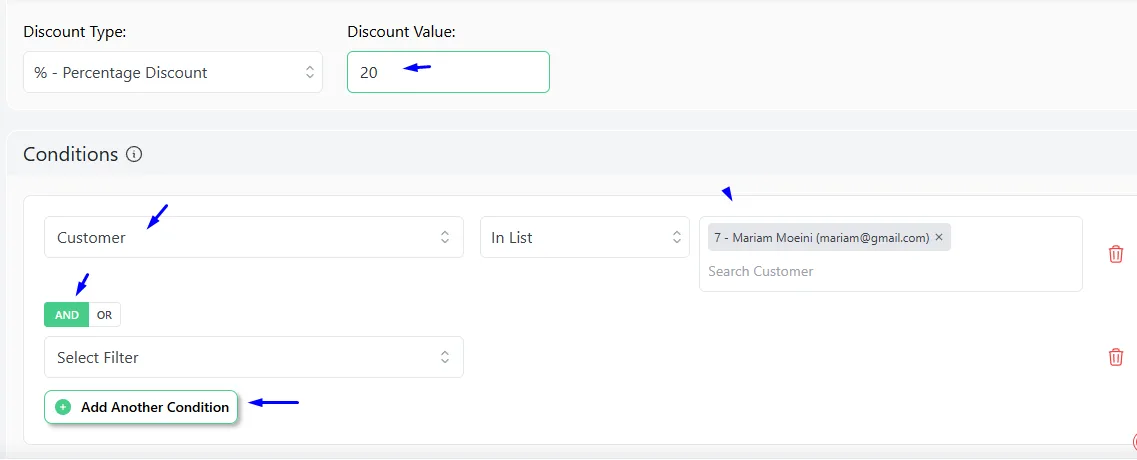Click Add Another Condition button
Viewport: 1137px width, 460px height.
(x=141, y=407)
